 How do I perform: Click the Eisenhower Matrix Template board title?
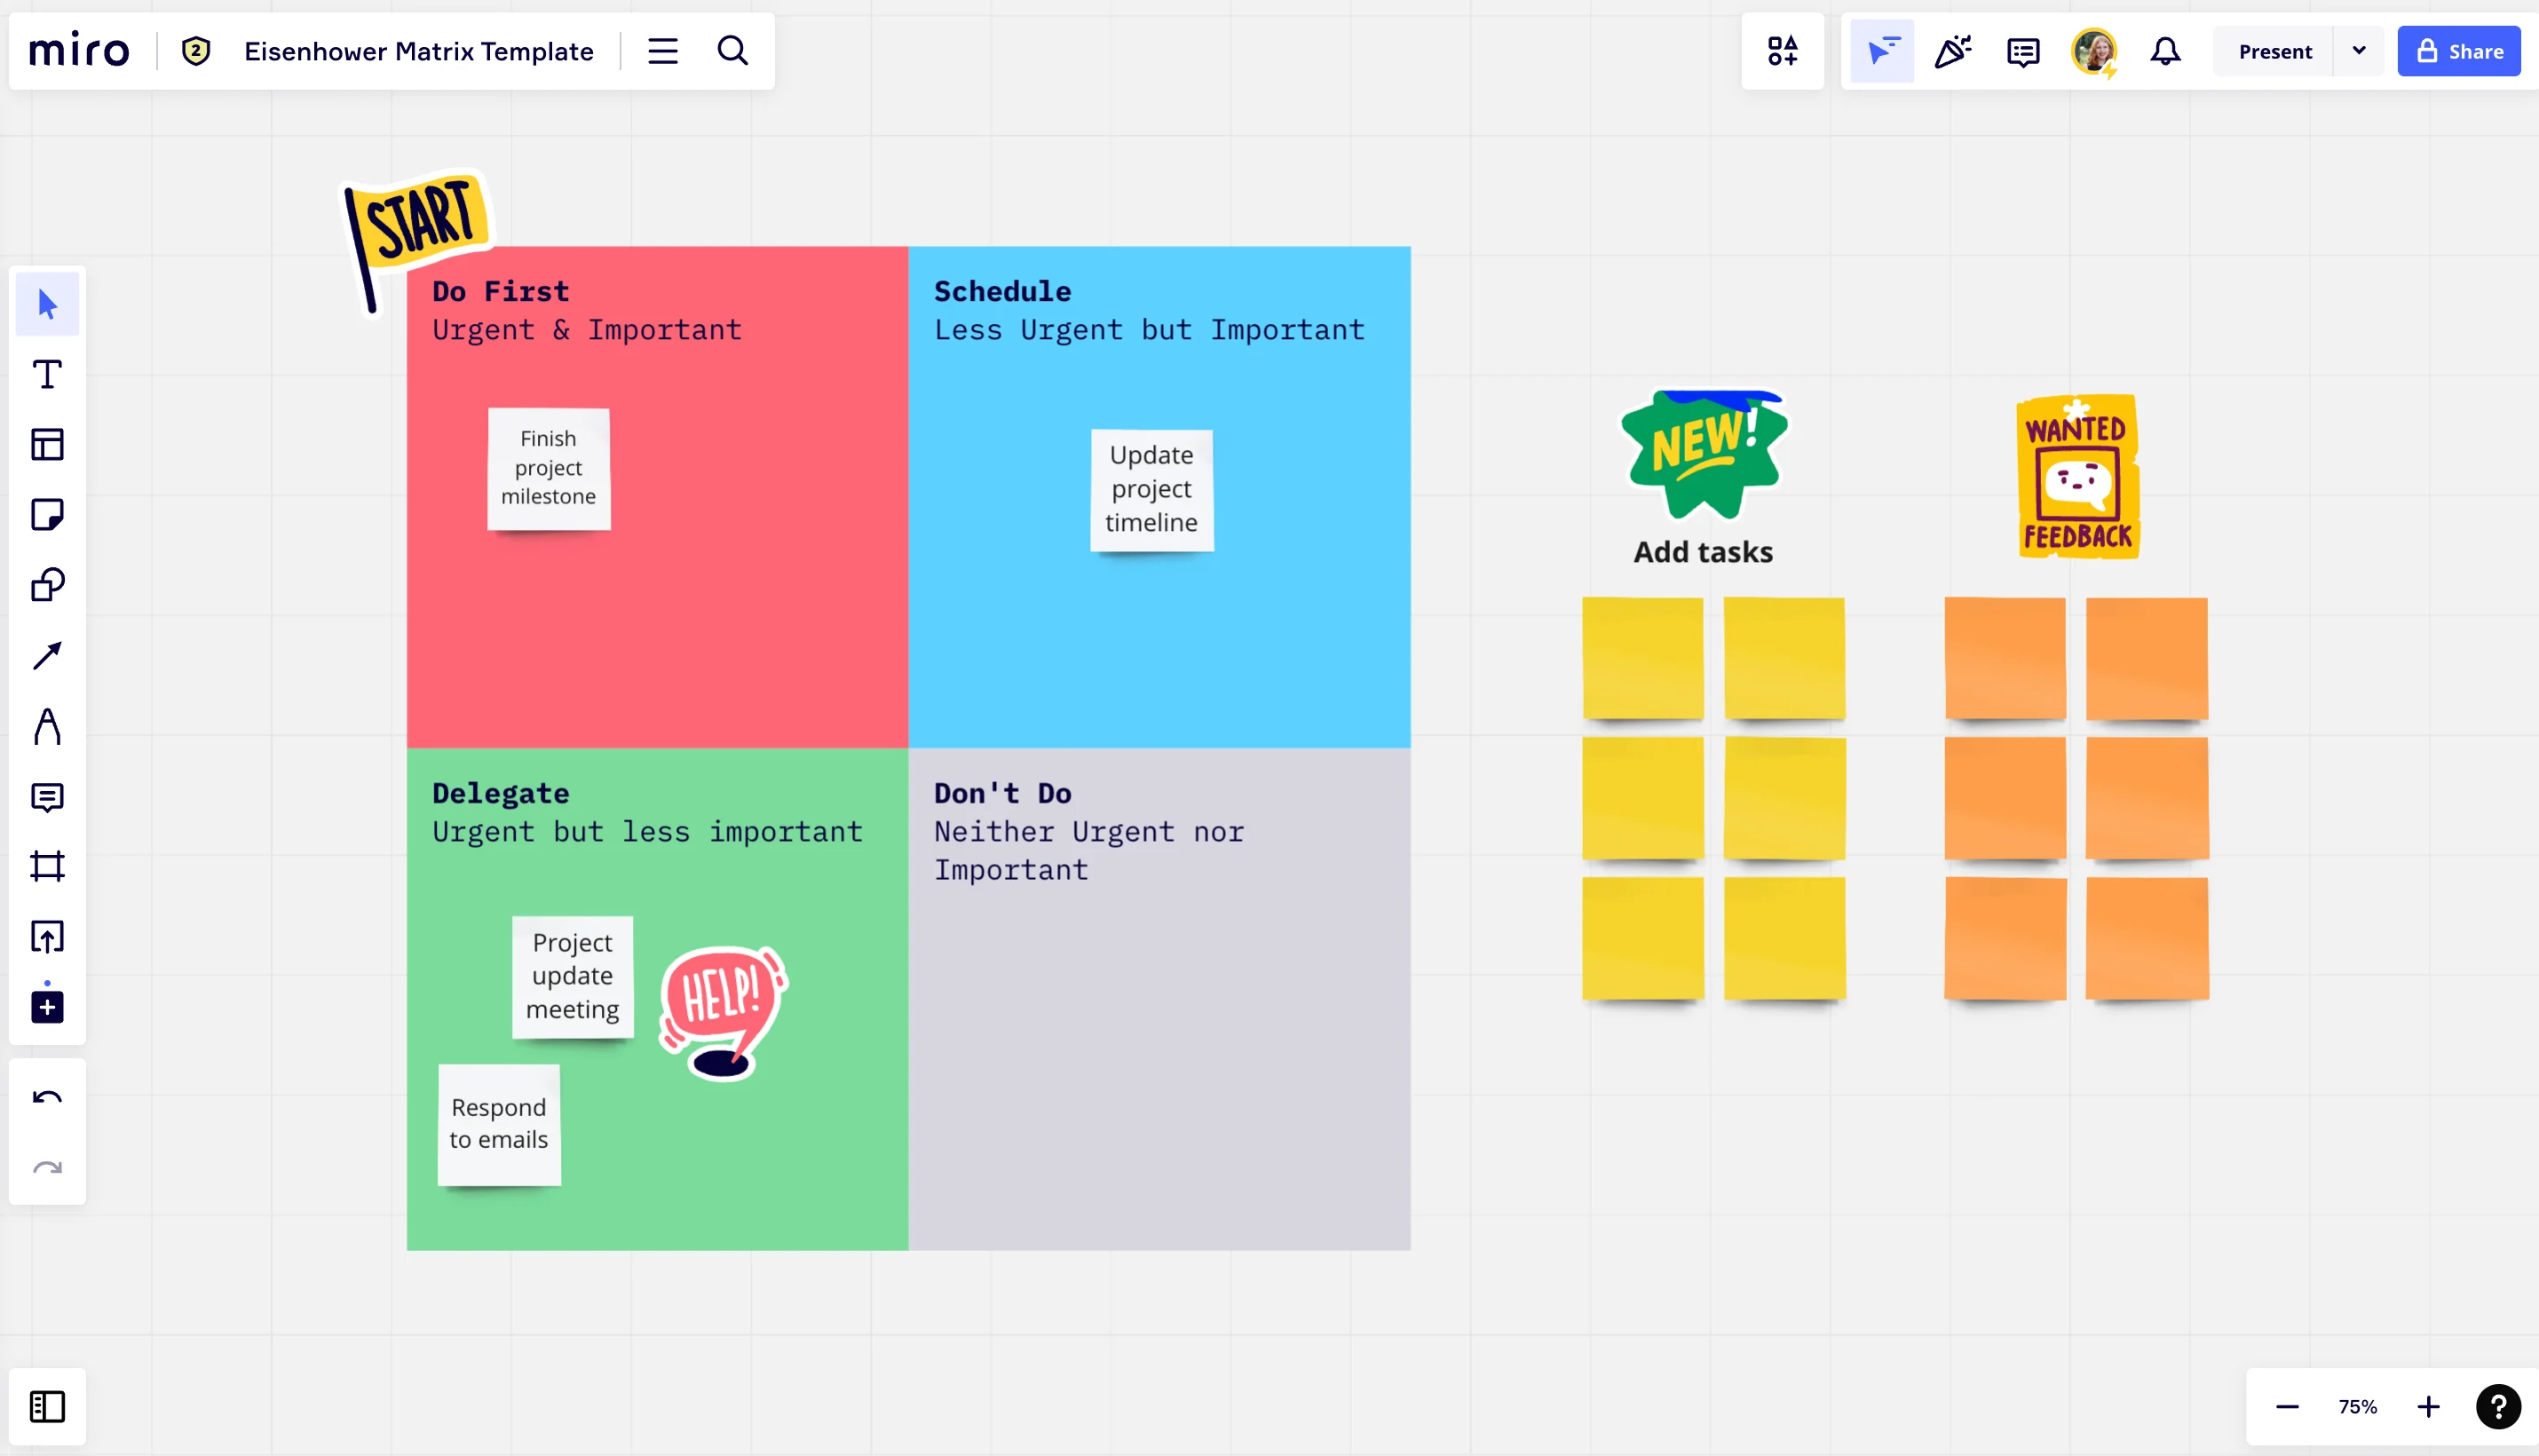419,51
